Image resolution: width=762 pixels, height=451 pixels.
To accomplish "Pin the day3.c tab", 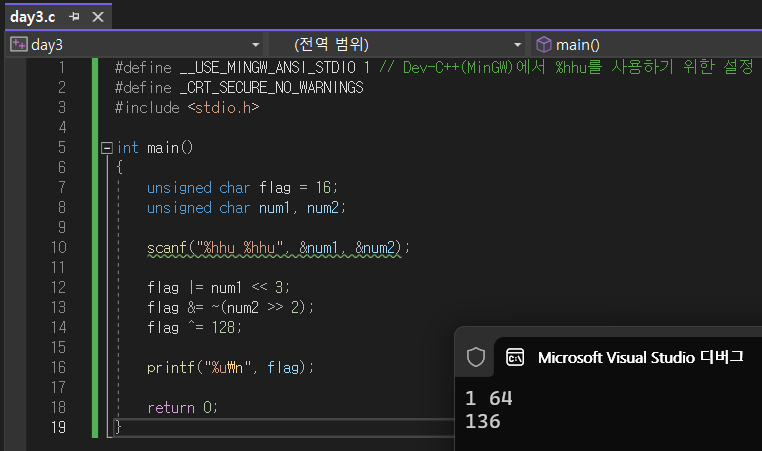I will 74,17.
